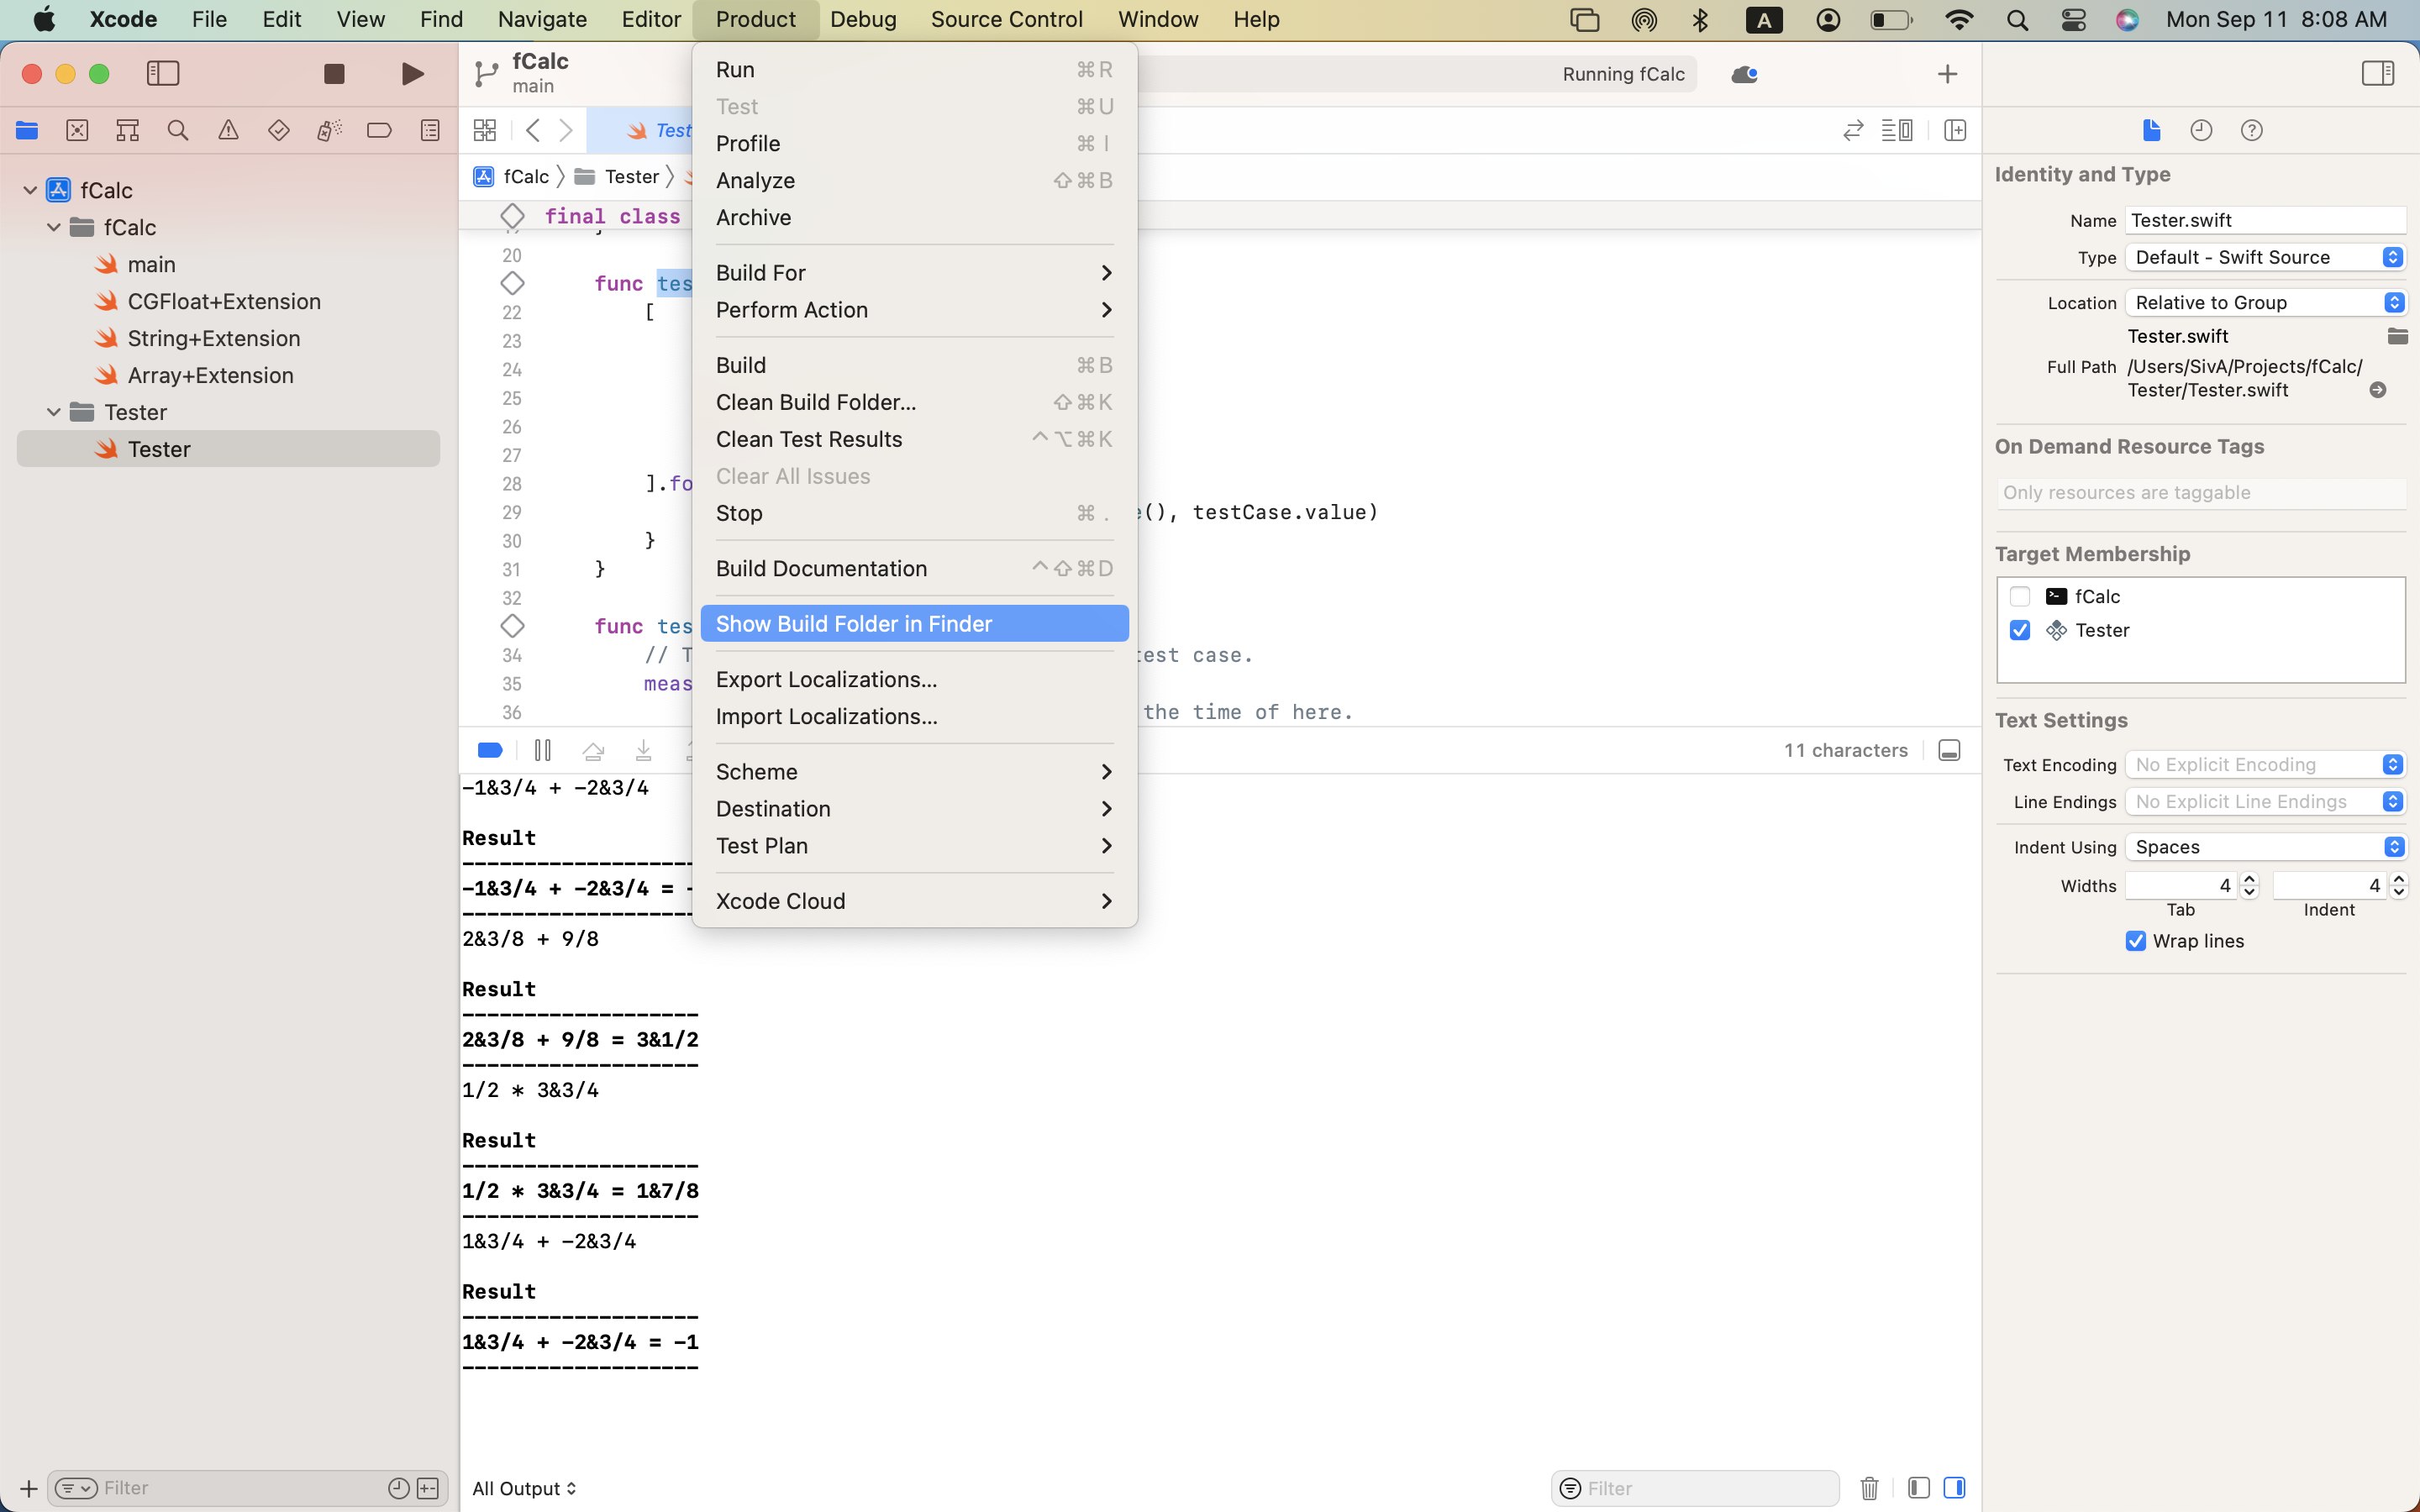Open the Find navigator
This screenshot has width=2420, height=1512.
click(178, 130)
